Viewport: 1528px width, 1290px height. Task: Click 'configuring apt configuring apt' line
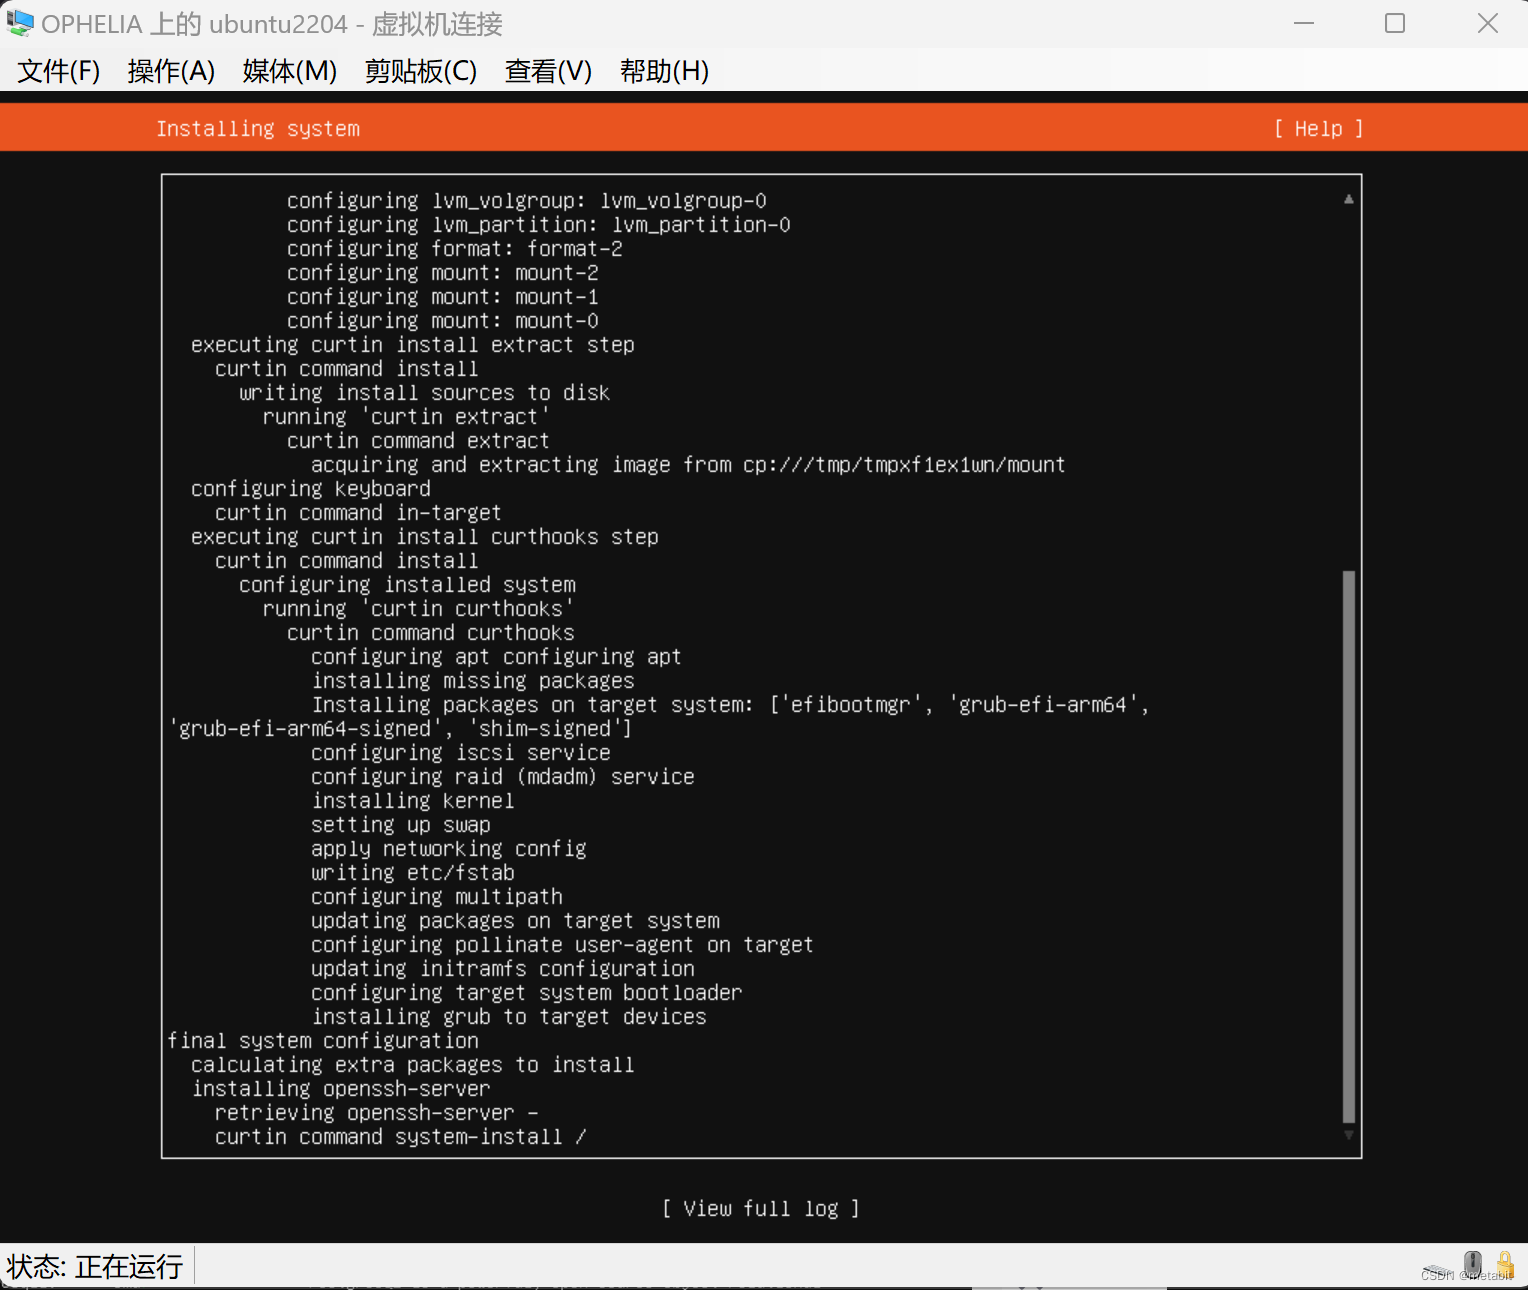pyautogui.click(x=496, y=657)
